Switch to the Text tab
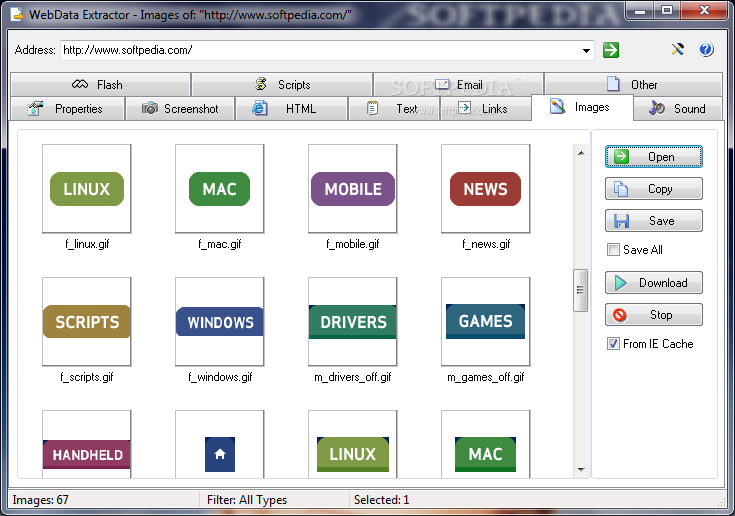Viewport: 735px width, 516px height. (x=394, y=109)
